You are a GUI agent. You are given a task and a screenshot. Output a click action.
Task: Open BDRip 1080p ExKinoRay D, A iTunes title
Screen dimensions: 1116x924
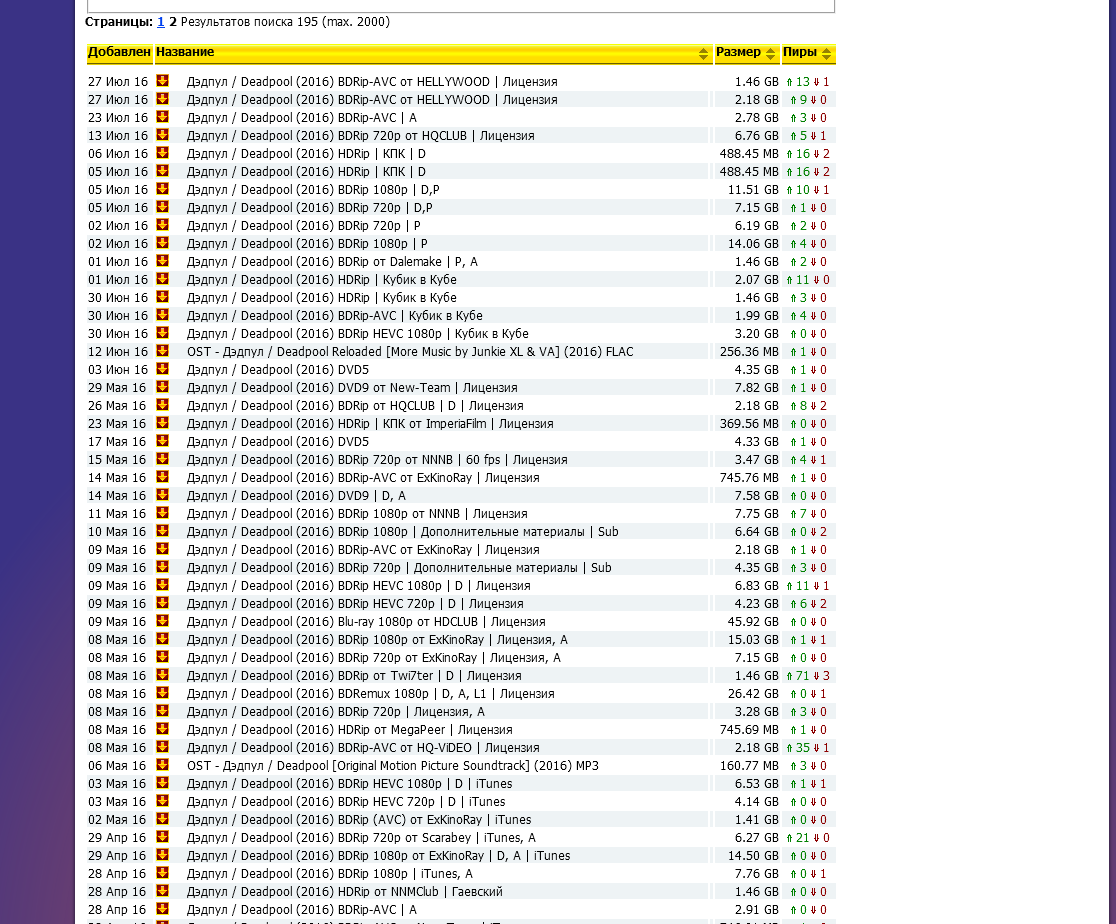coord(379,856)
